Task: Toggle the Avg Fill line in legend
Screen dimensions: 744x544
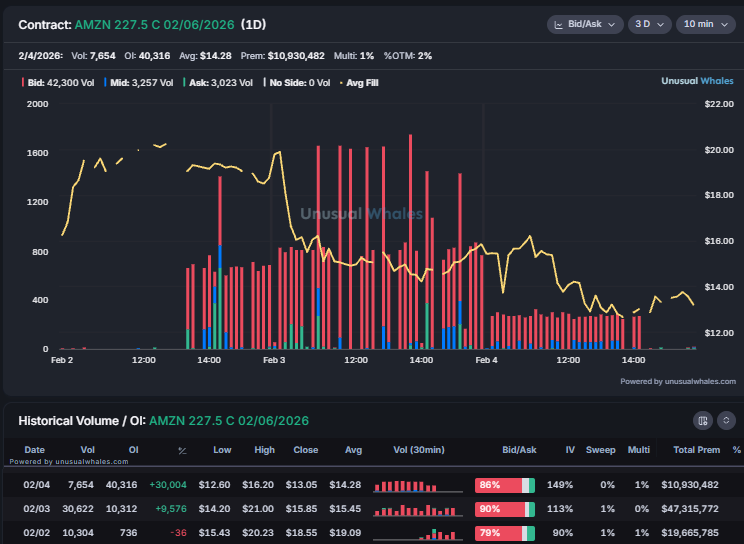Action: point(359,83)
